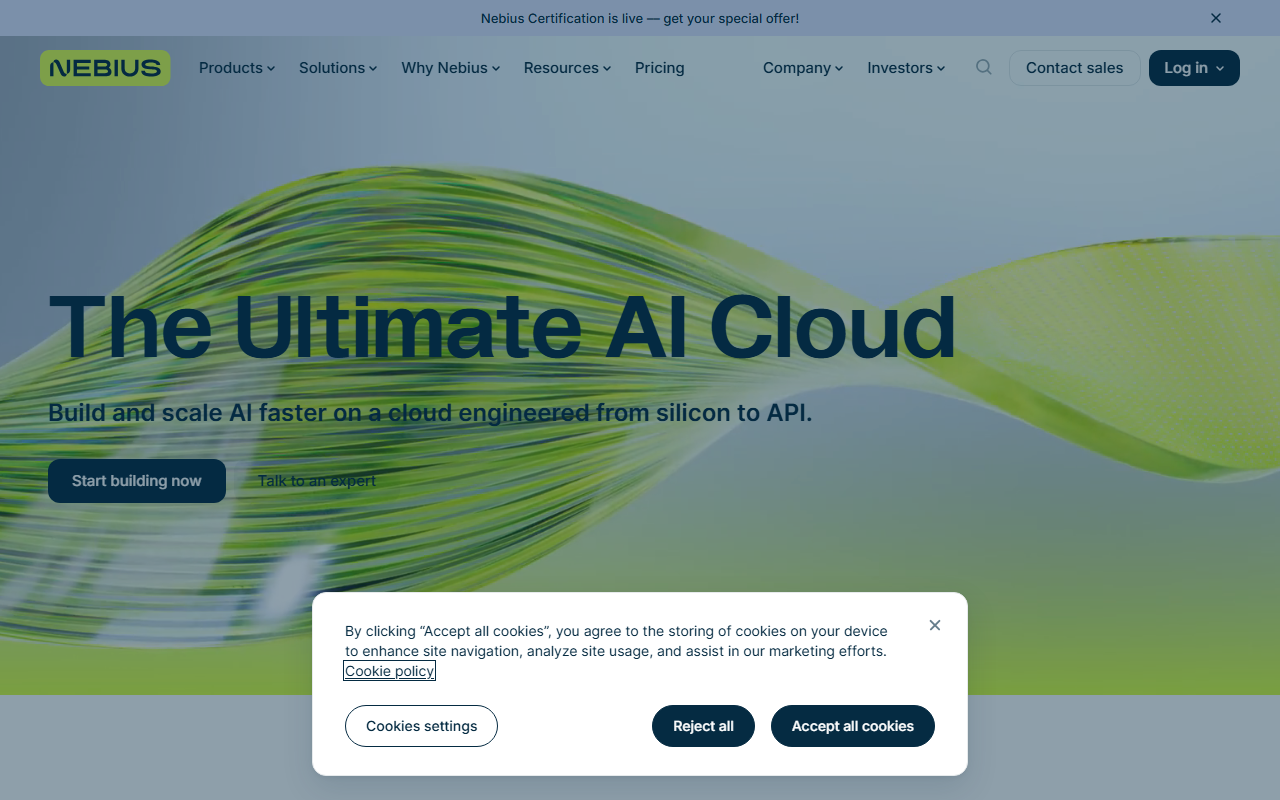Viewport: 1280px width, 800px height.
Task: Reject all cookies
Action: (703, 726)
